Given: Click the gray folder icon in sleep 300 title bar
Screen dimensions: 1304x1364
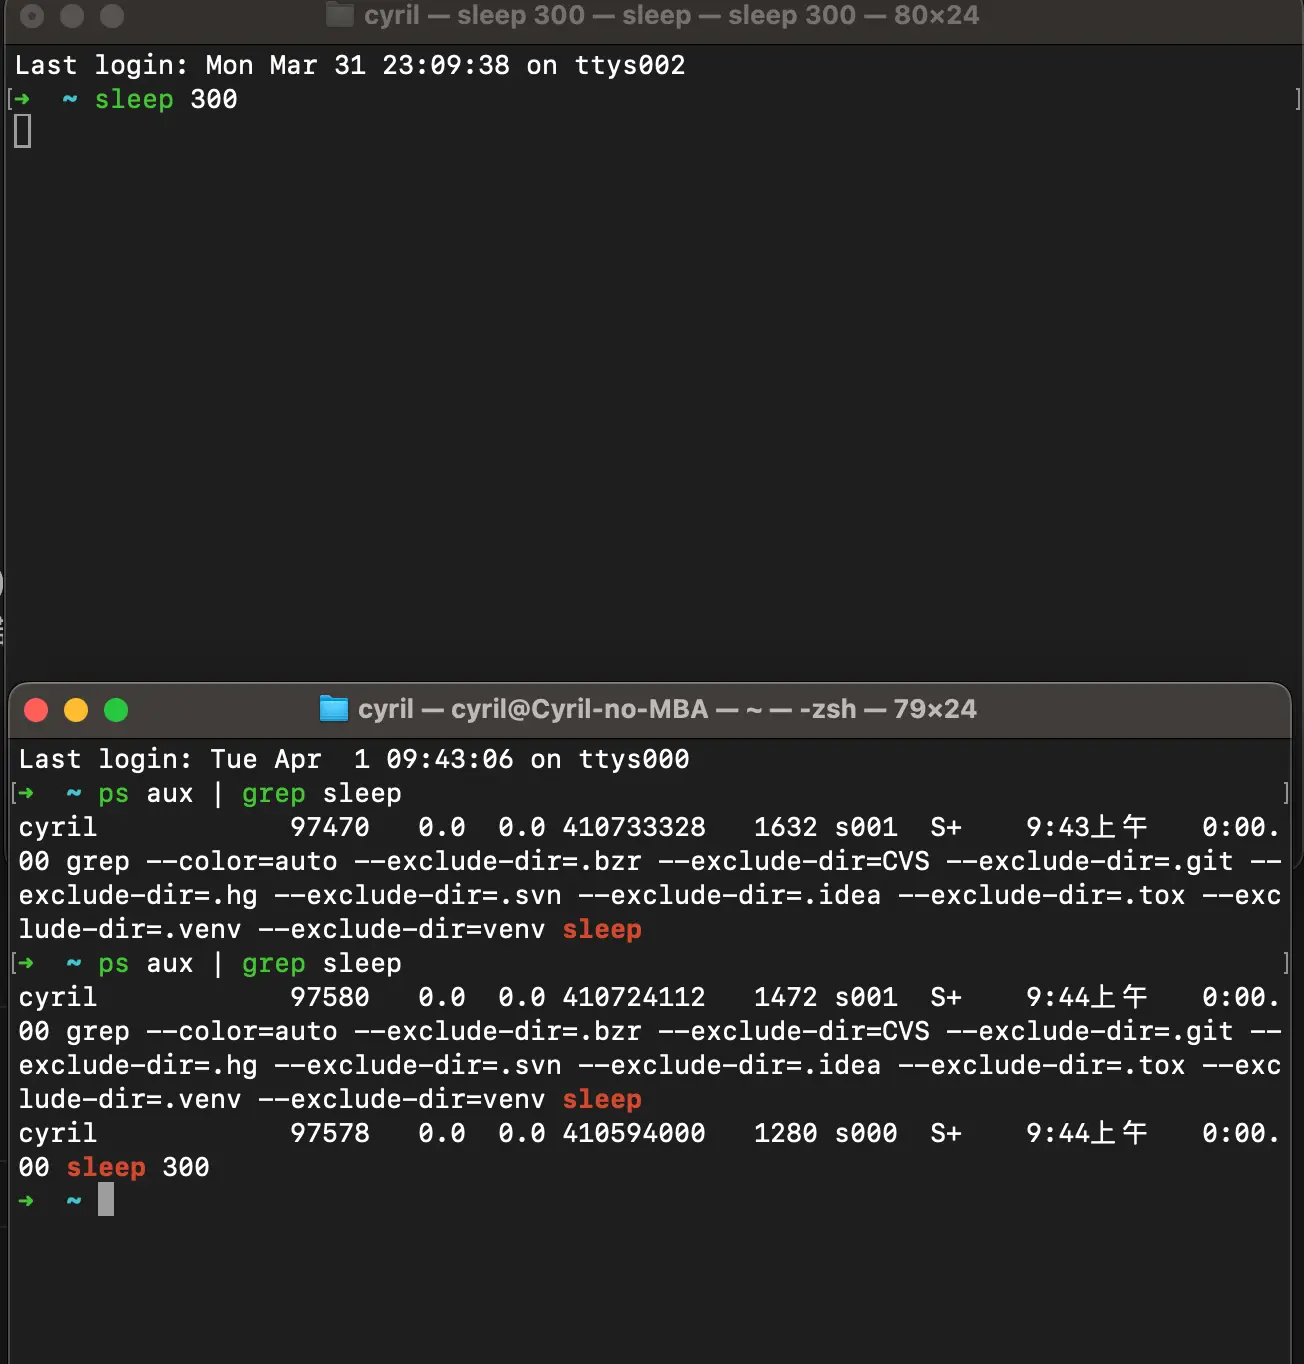Looking at the screenshot, I should [340, 15].
